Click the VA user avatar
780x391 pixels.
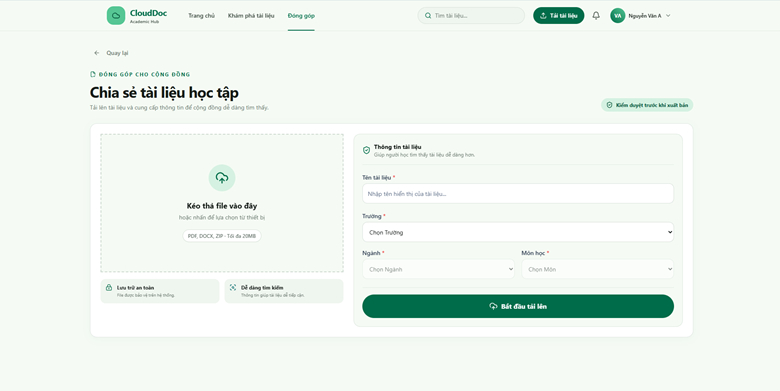pos(617,15)
